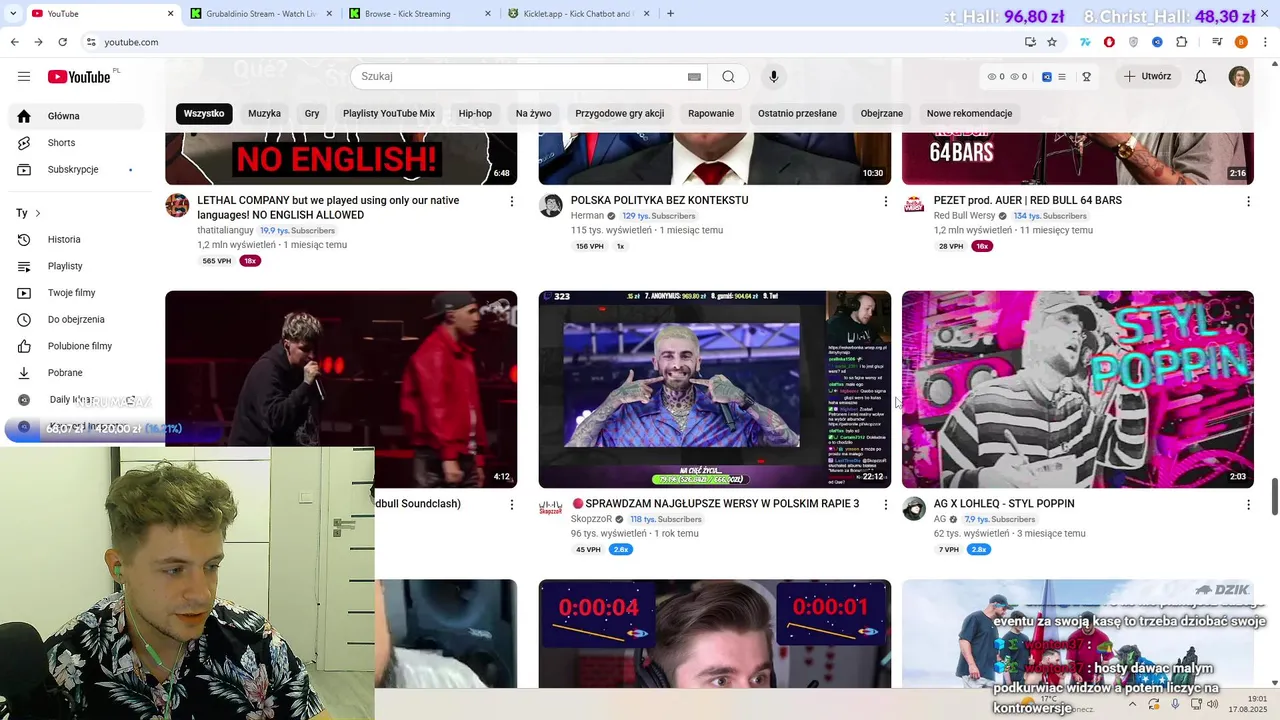Open the Chrome tab search dropdown
Viewport: 1280px width, 720px height.
point(13,13)
